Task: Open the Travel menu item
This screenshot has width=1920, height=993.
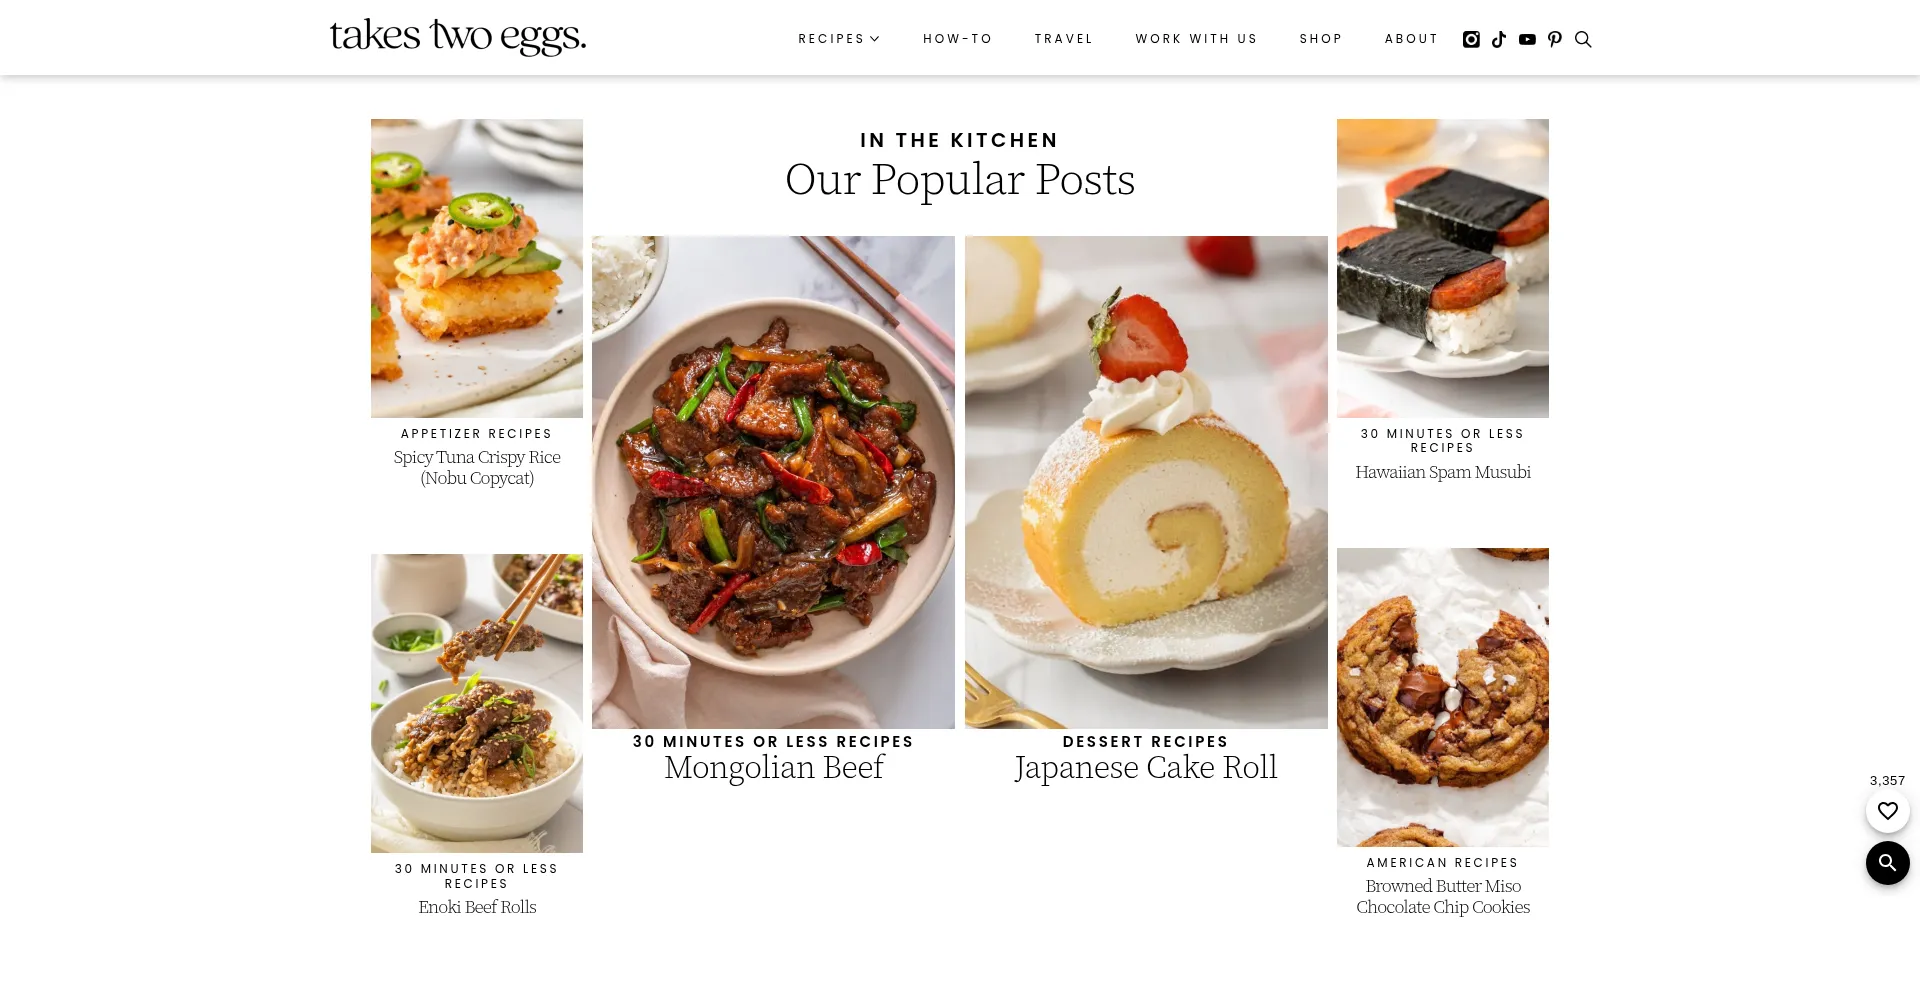Action: coord(1064,39)
